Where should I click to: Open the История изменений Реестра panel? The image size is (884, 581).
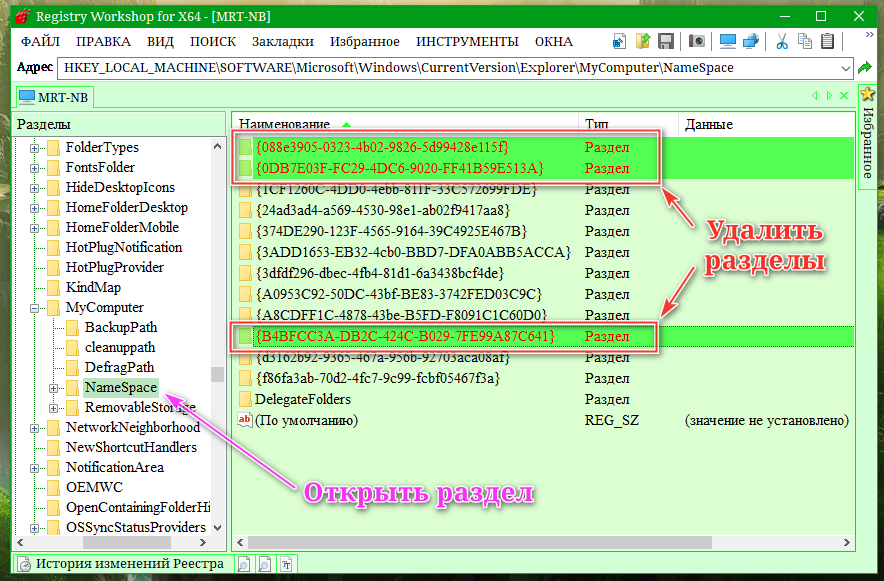[122, 564]
